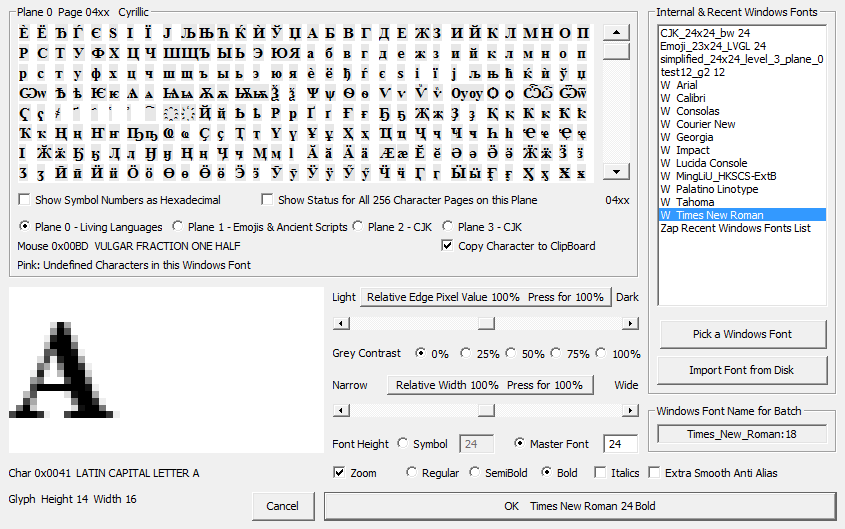Click the Master Font height field
Viewport: 845px width, 529px height.
click(620, 444)
